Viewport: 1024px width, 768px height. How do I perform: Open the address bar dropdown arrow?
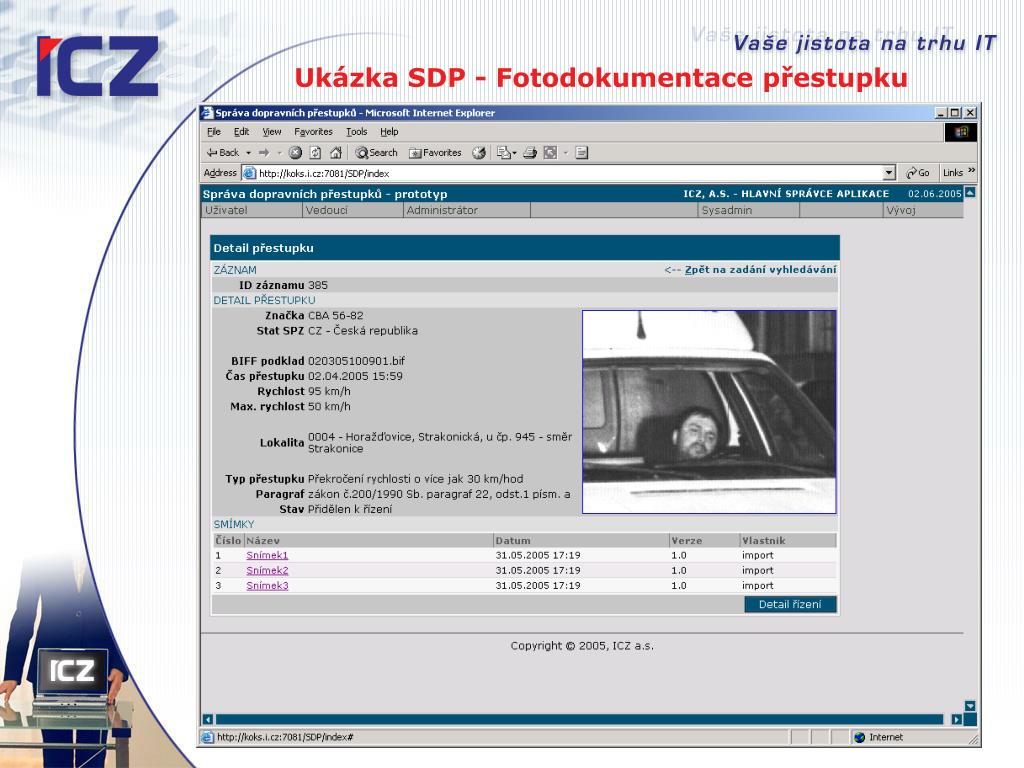point(889,173)
